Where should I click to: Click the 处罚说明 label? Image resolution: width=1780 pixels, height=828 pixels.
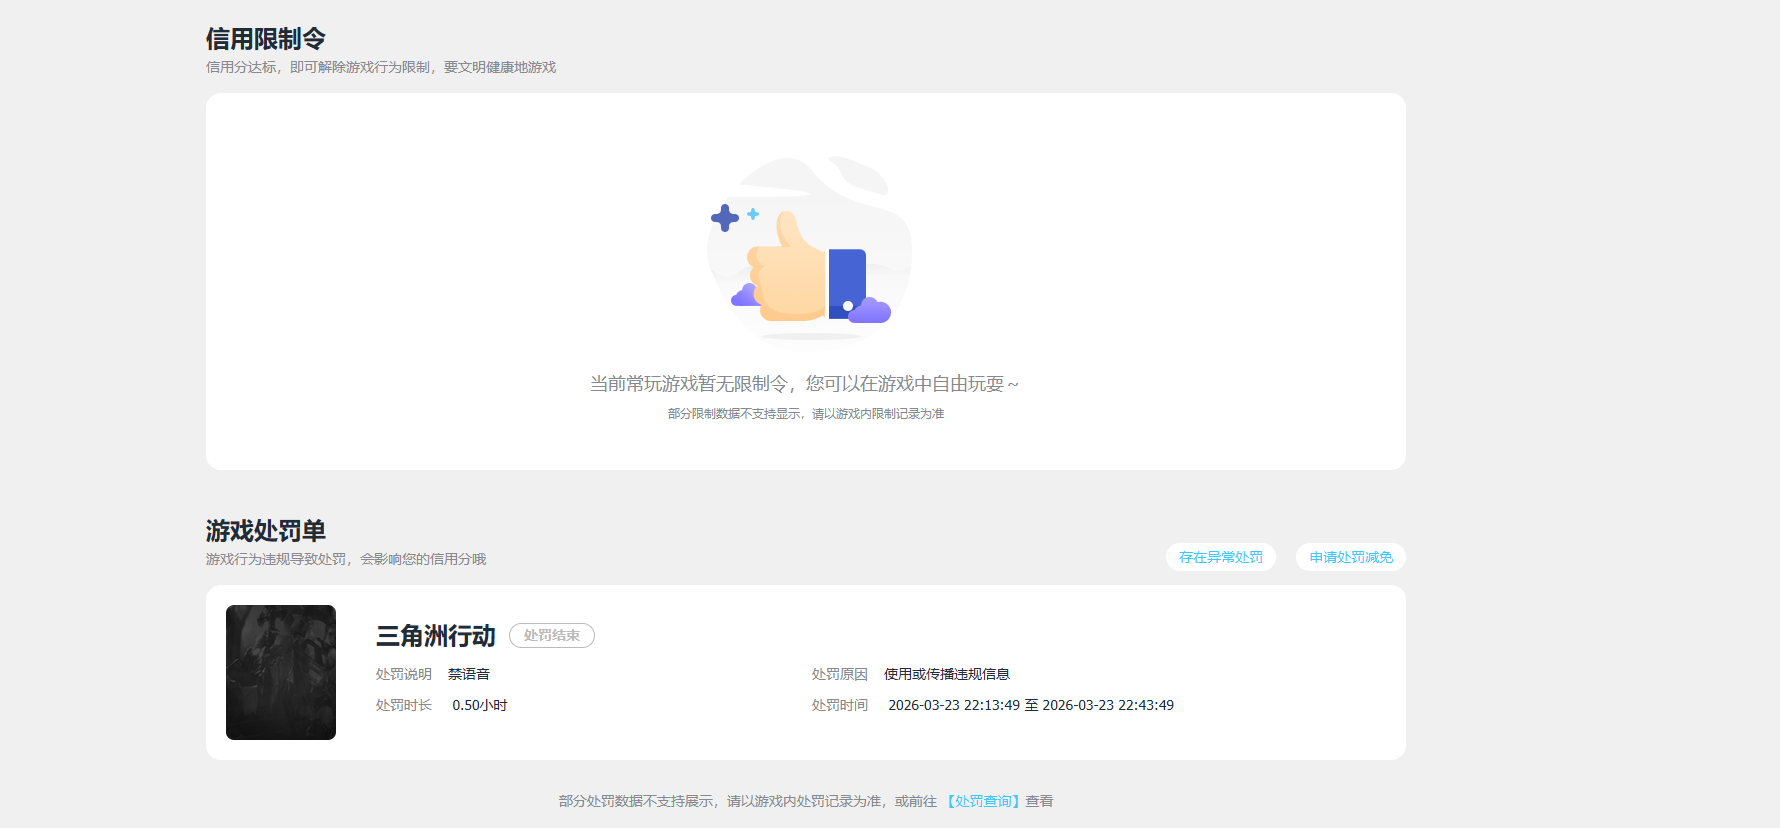click(404, 674)
